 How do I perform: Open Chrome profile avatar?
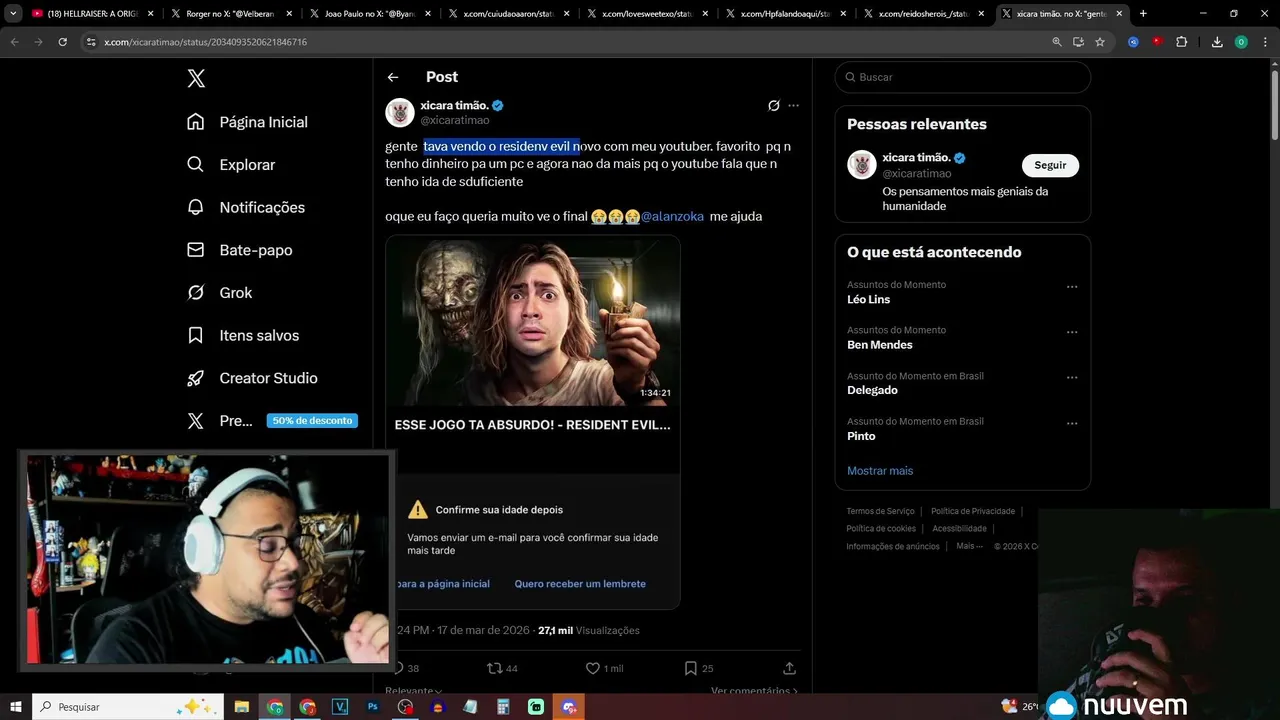click(1241, 42)
